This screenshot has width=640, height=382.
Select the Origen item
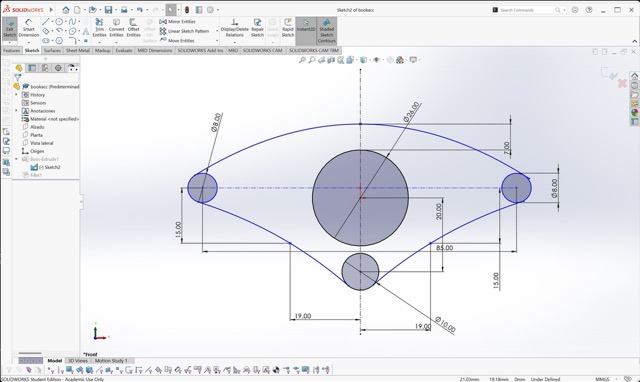coord(33,151)
